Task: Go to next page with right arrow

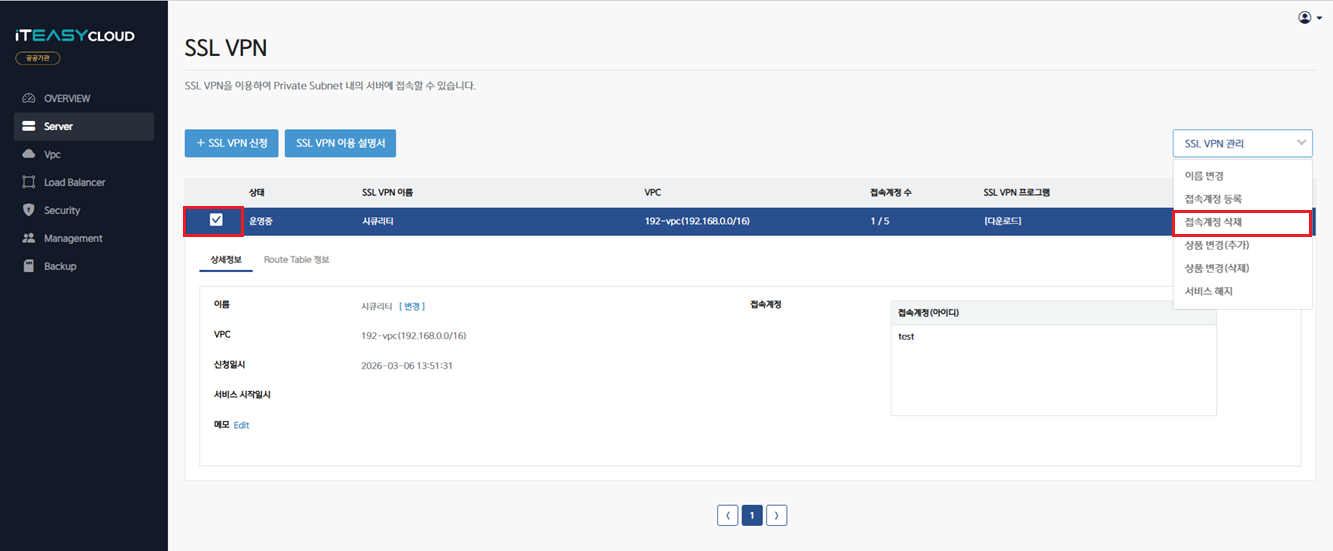Action: [x=776, y=515]
